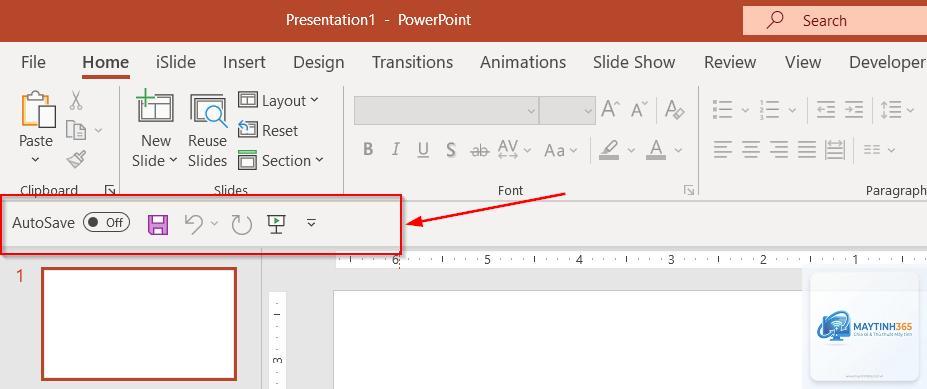Click the purple Save icon

158,225
